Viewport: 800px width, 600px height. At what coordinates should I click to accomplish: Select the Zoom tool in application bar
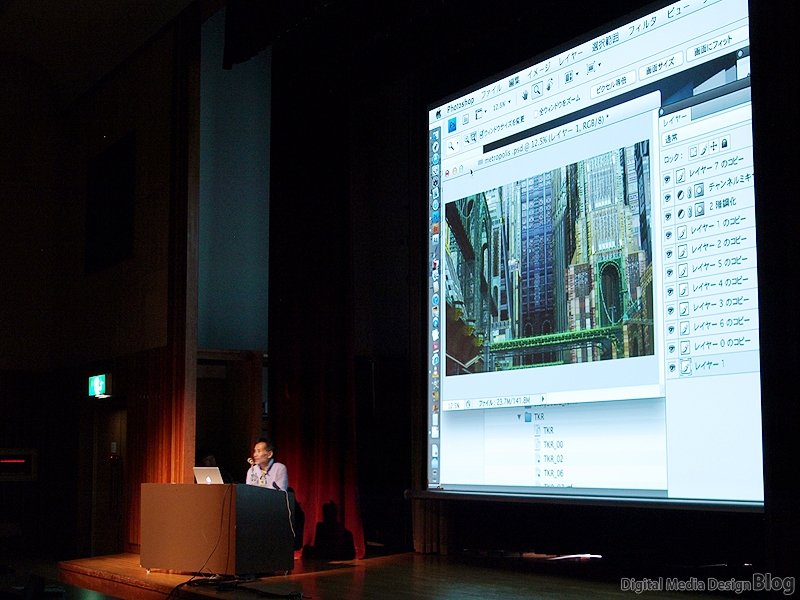click(x=537, y=91)
